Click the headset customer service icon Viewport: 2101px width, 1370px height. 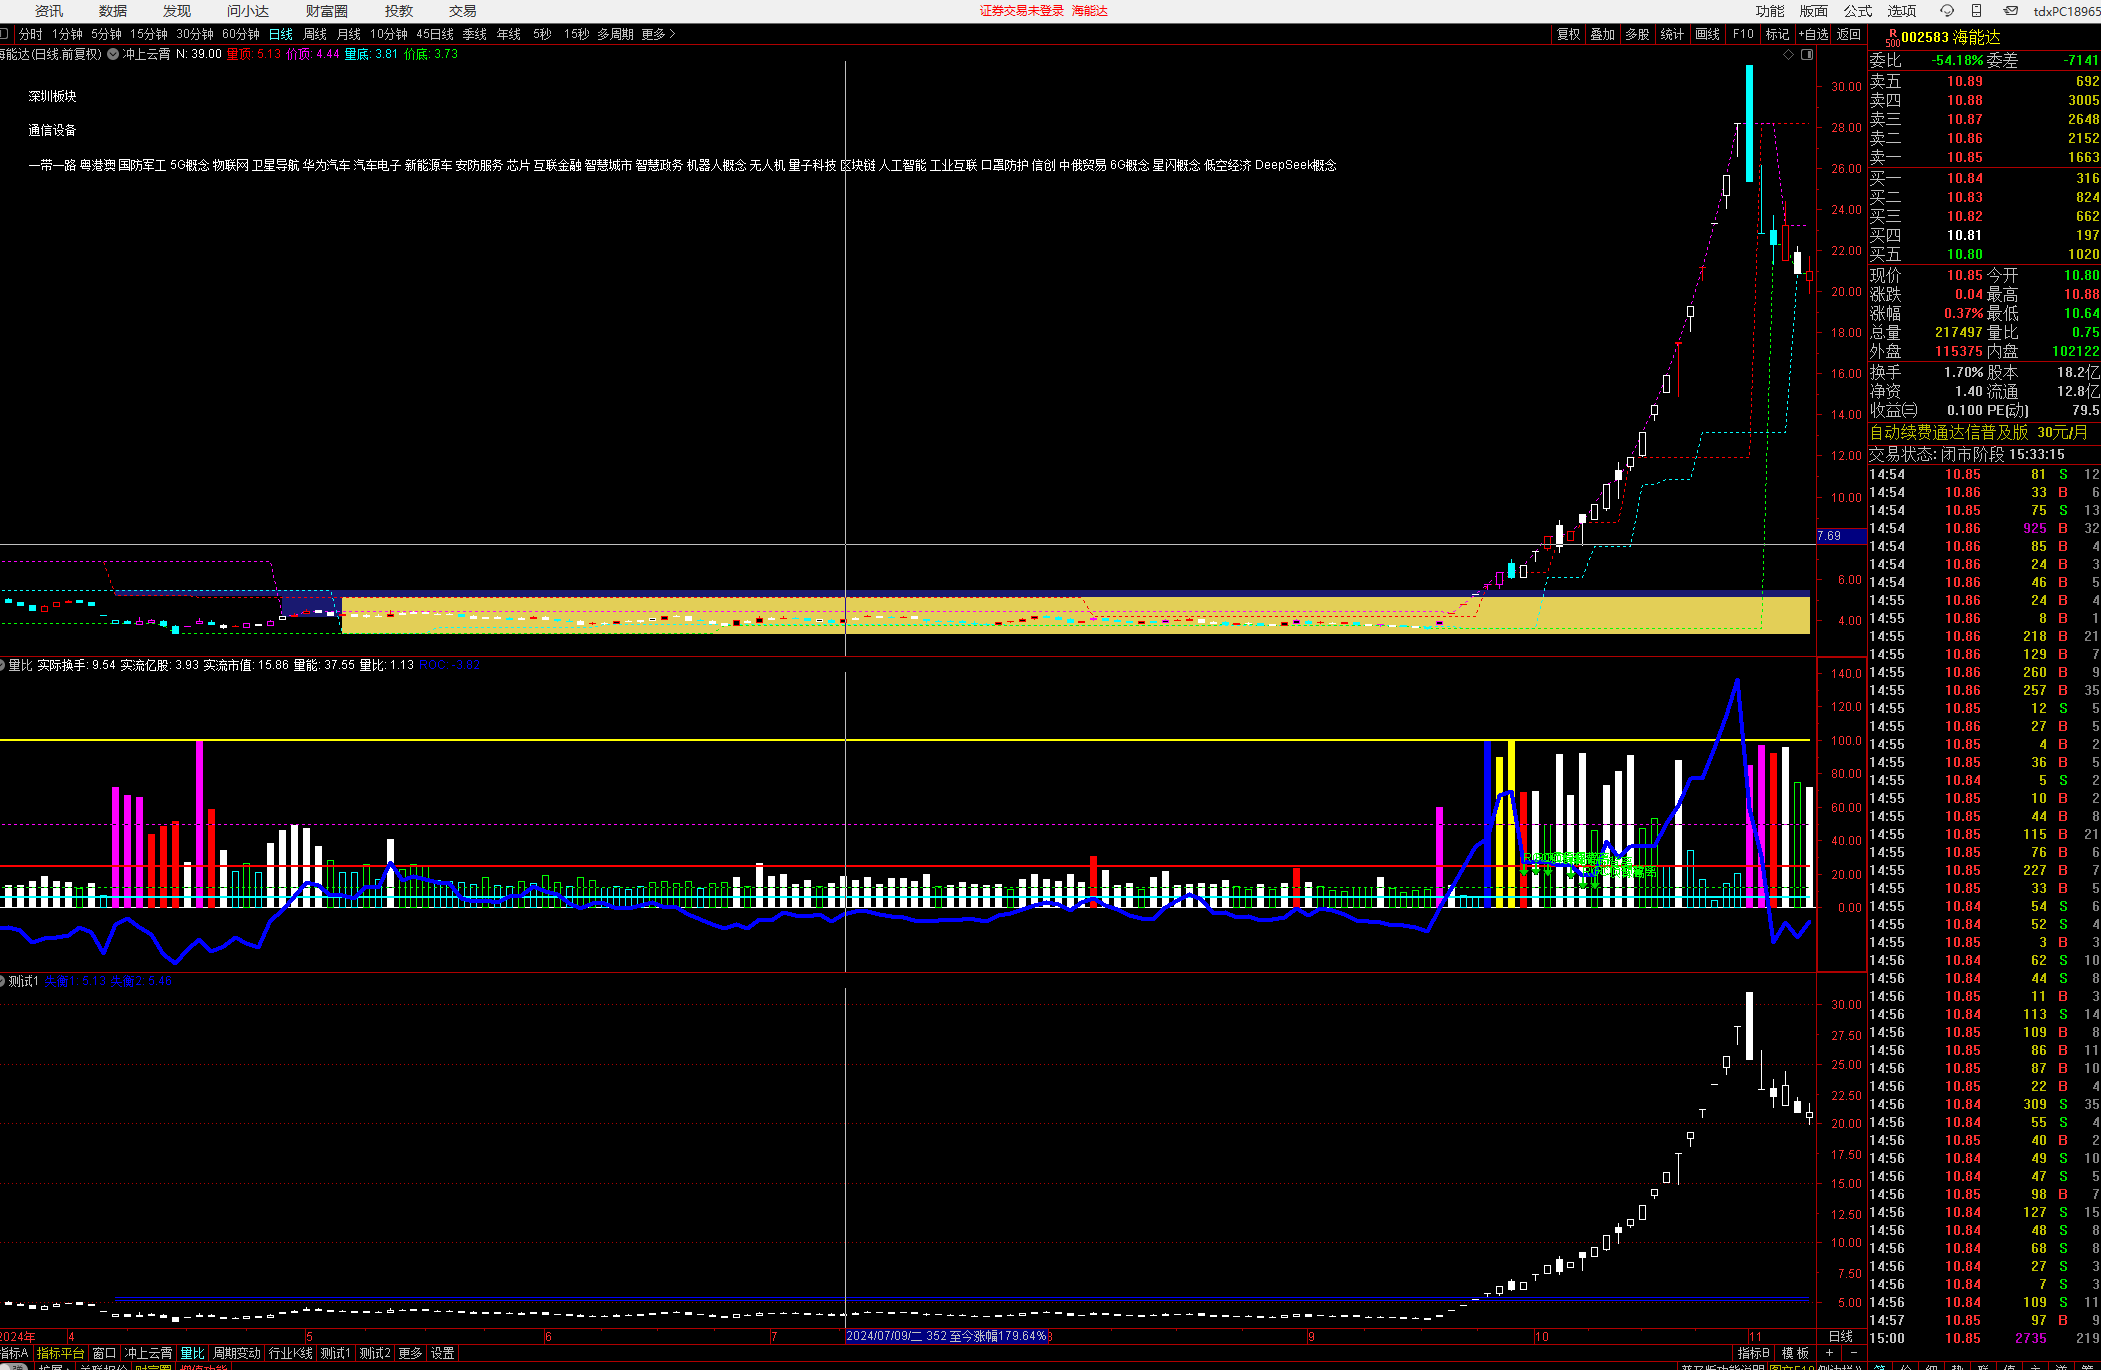pyautogui.click(x=1946, y=11)
